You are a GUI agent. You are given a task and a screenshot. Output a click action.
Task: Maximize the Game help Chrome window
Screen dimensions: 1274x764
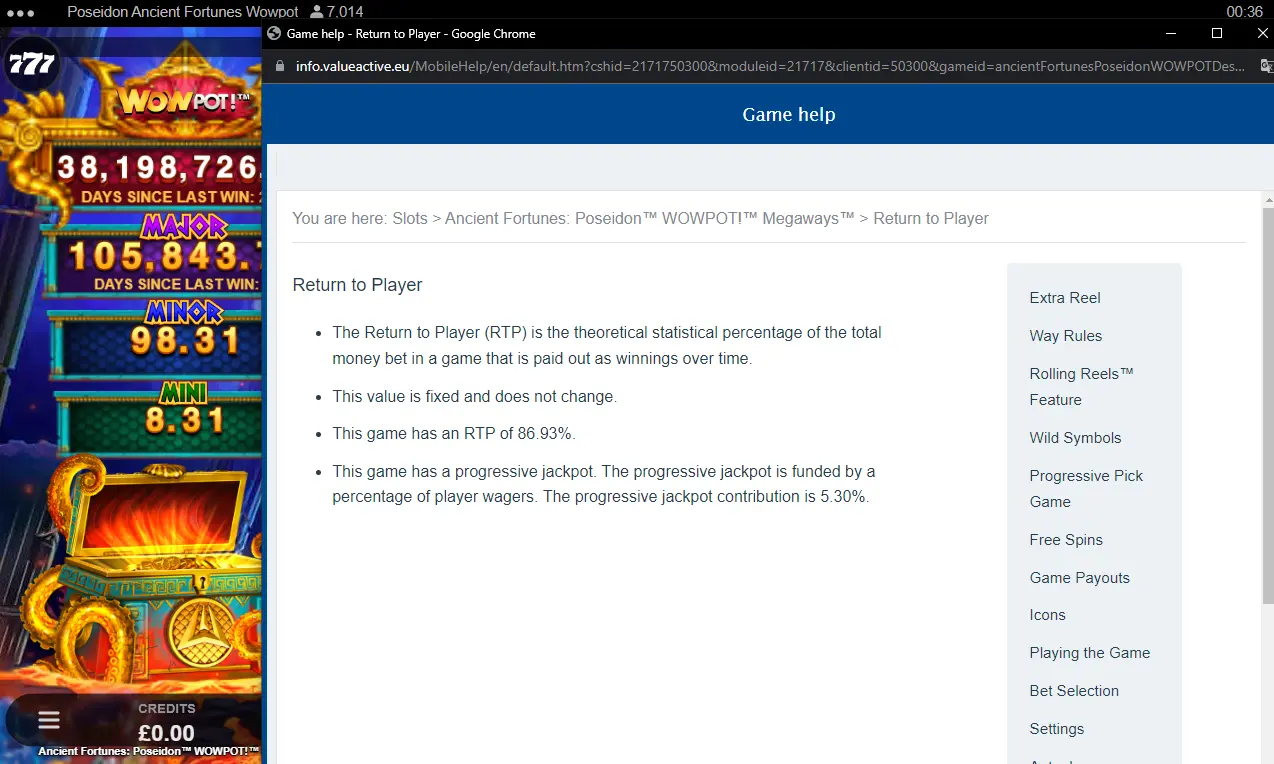point(1217,33)
